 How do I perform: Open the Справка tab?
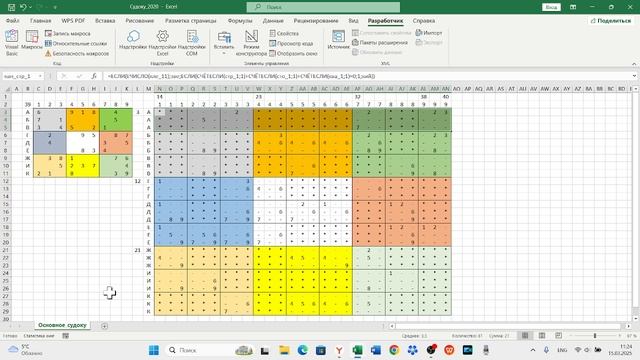(423, 20)
